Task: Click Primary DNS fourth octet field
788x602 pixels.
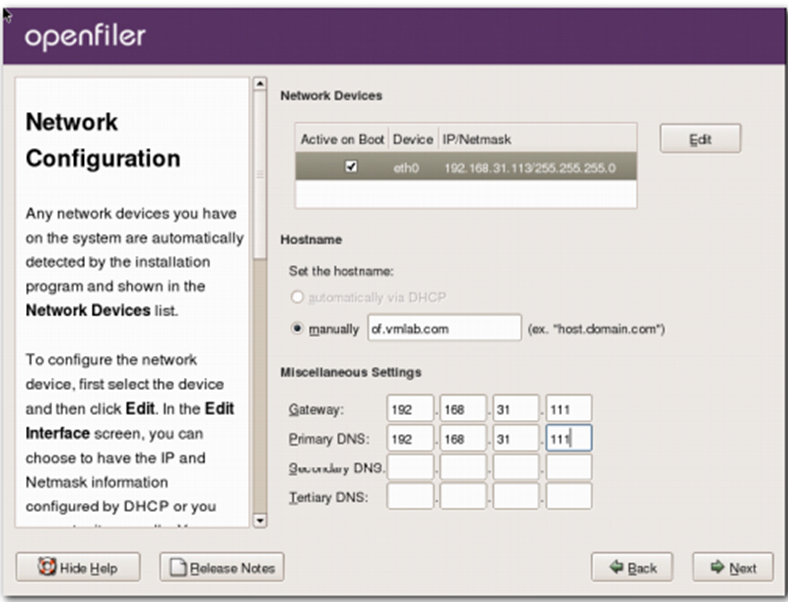Action: pyautogui.click(x=569, y=438)
